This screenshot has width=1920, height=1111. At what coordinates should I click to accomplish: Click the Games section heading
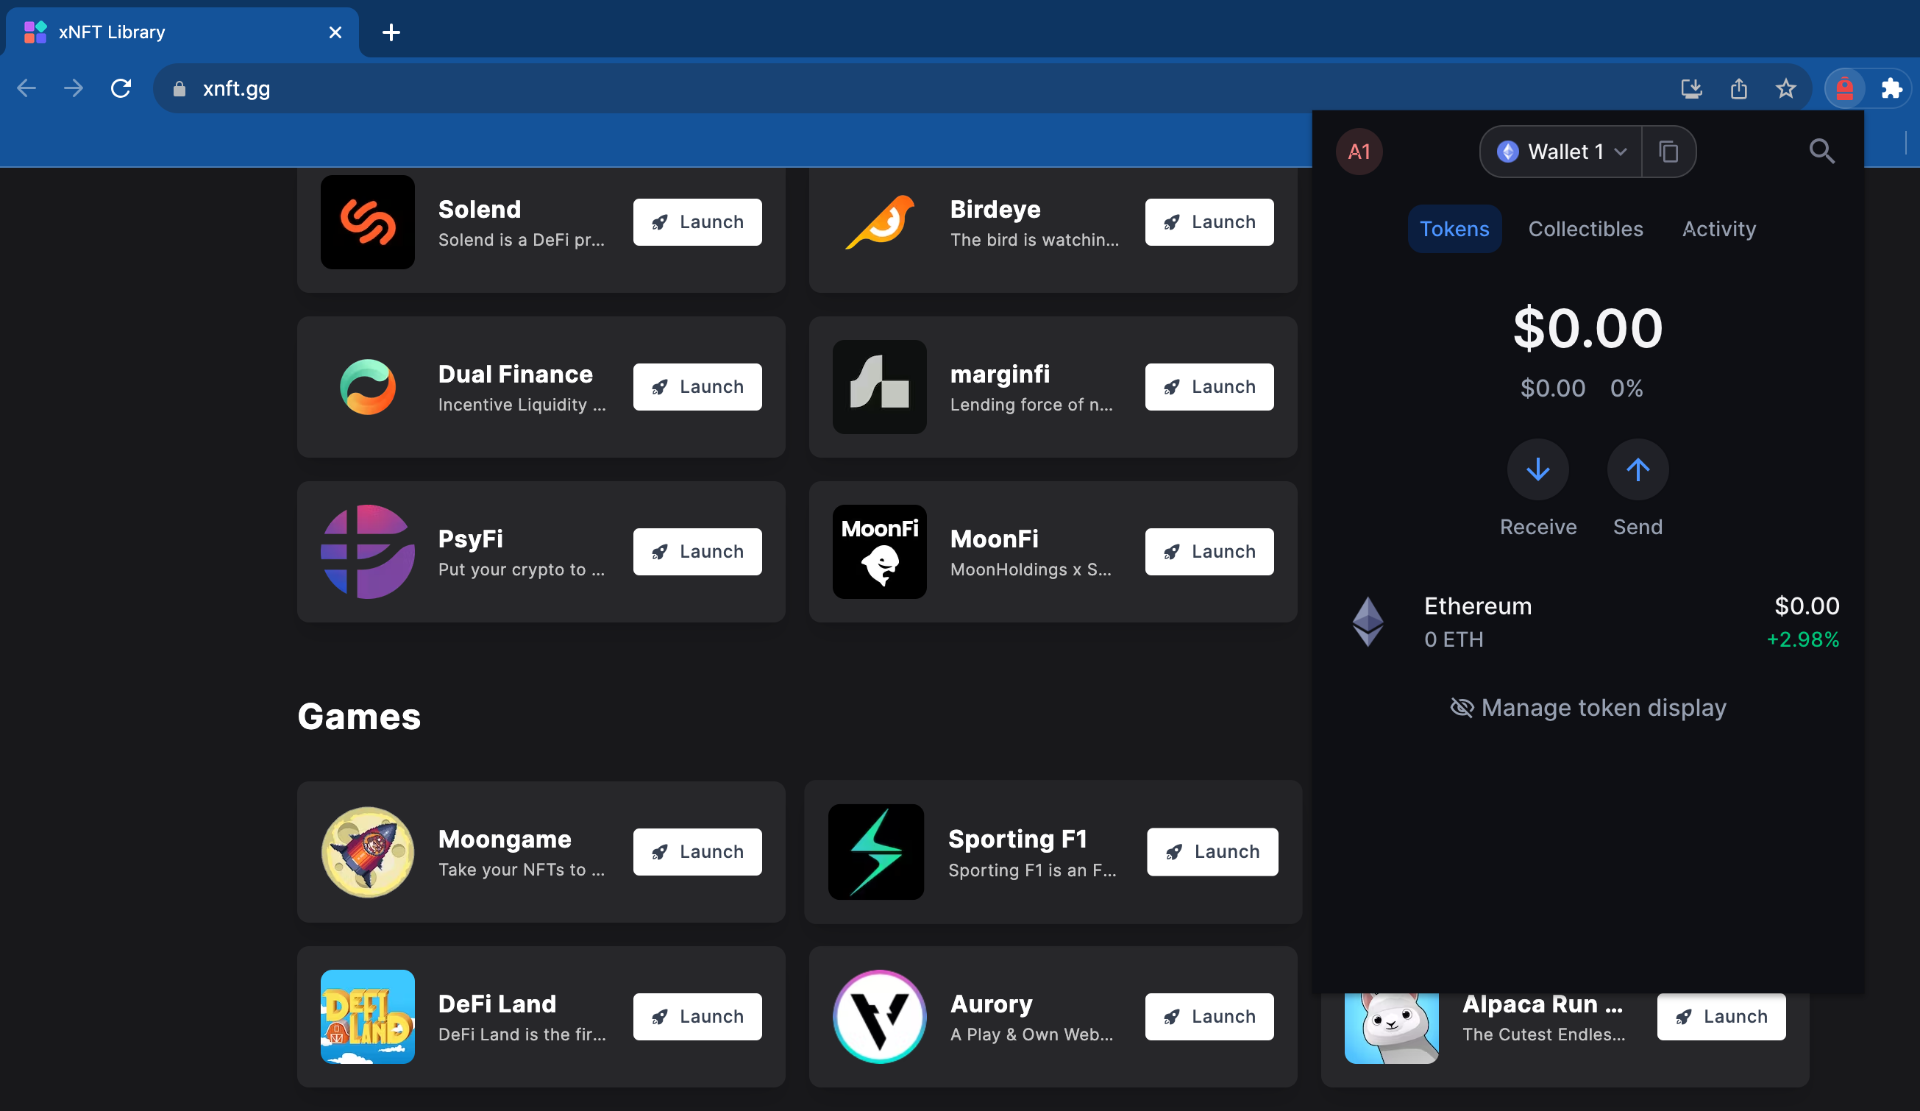click(359, 717)
